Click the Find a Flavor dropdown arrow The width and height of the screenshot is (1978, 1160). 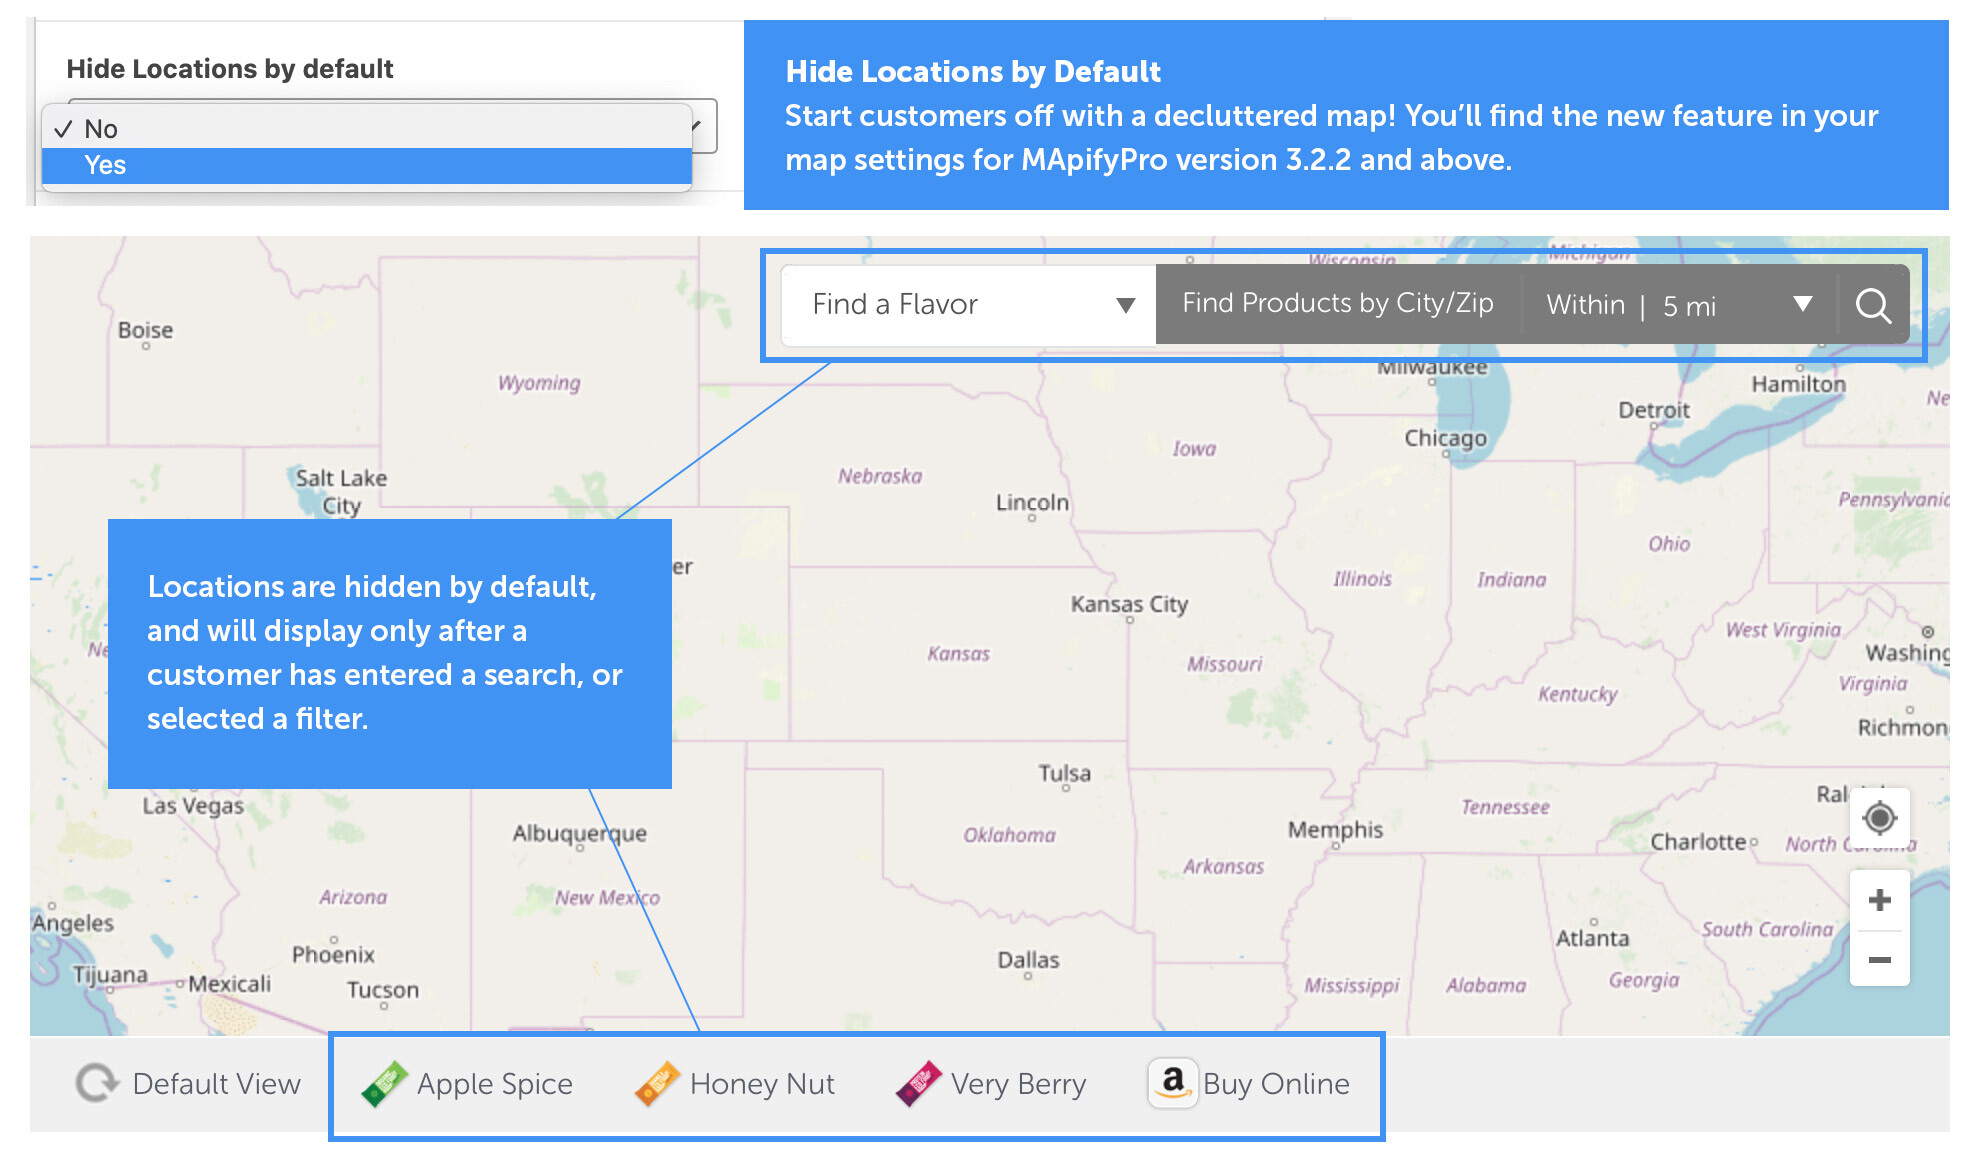pyautogui.click(x=1125, y=305)
